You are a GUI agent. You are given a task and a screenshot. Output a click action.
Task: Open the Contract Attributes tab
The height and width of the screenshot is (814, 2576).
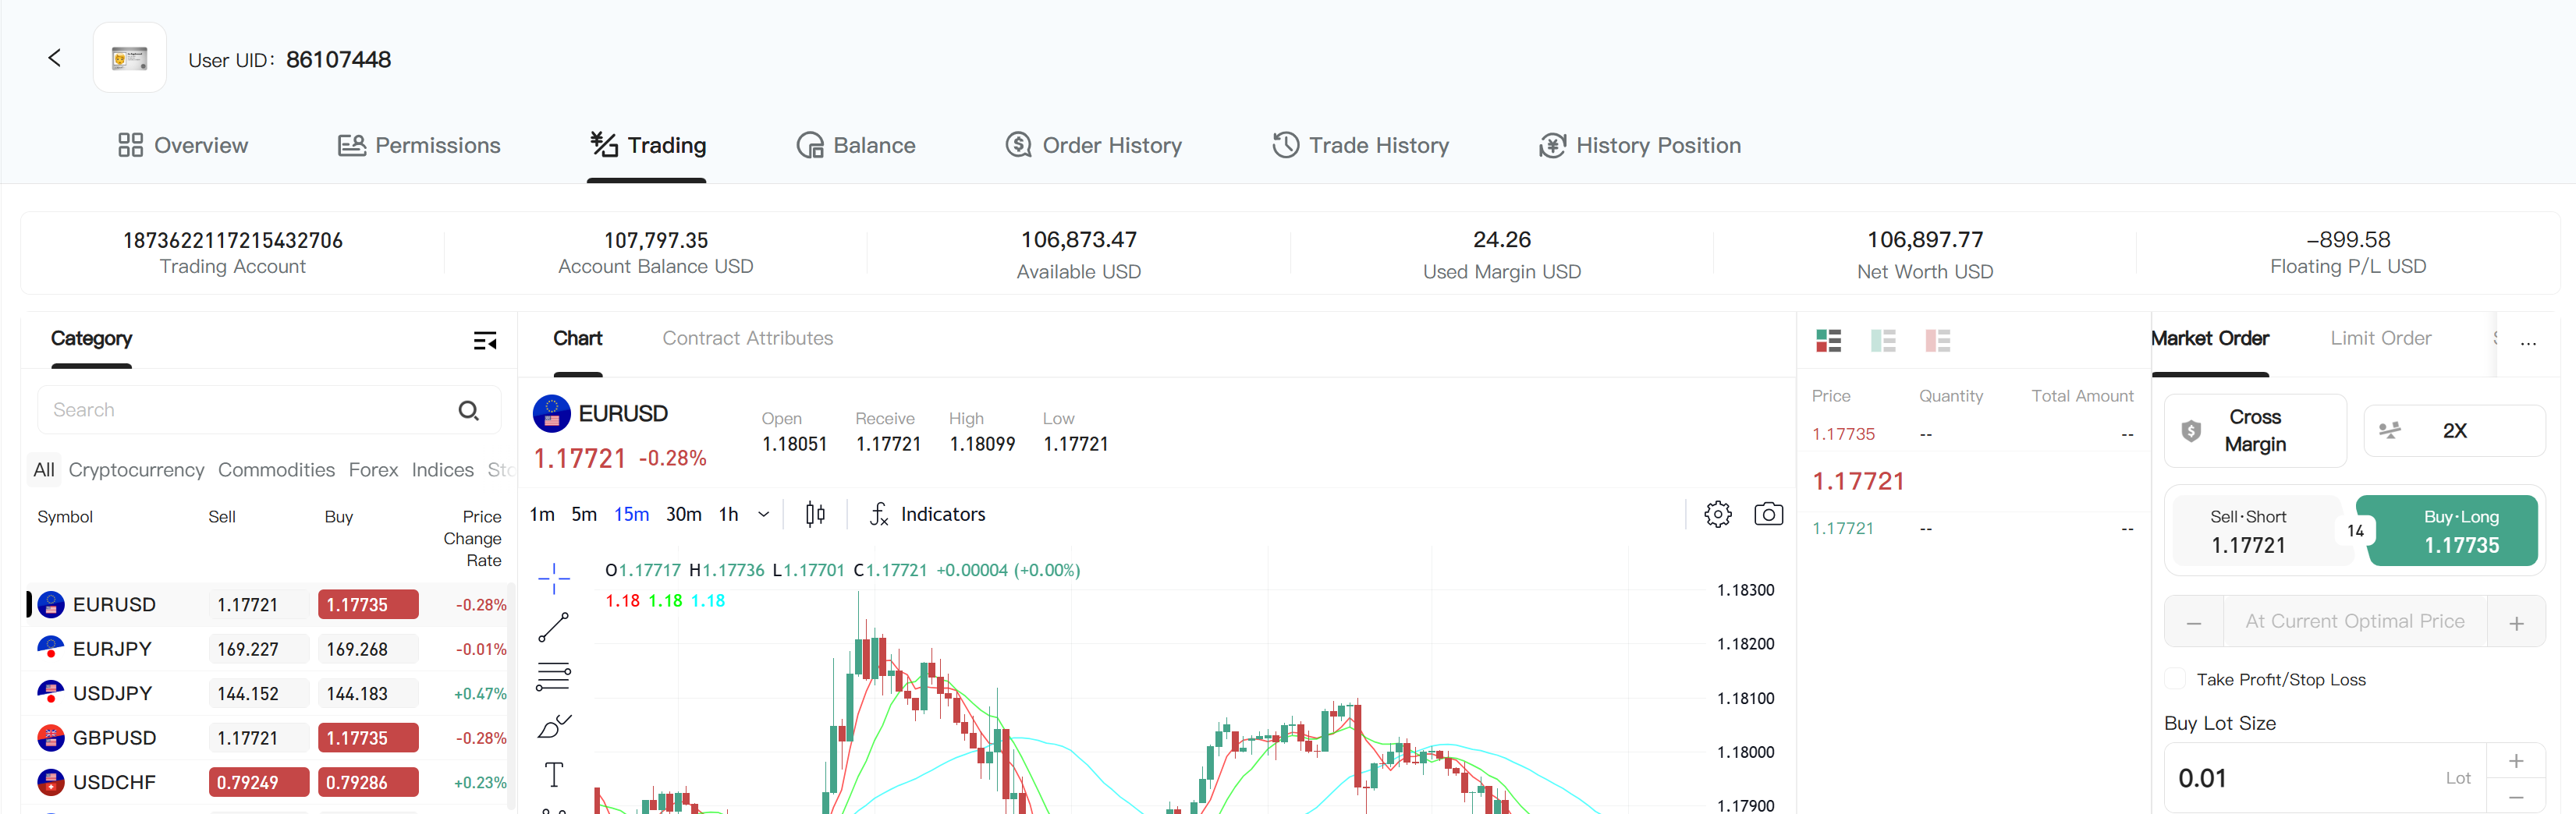pos(747,338)
